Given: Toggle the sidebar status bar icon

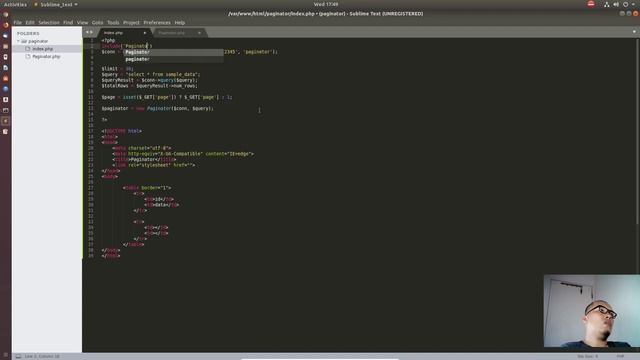Looking at the screenshot, I should (18, 356).
